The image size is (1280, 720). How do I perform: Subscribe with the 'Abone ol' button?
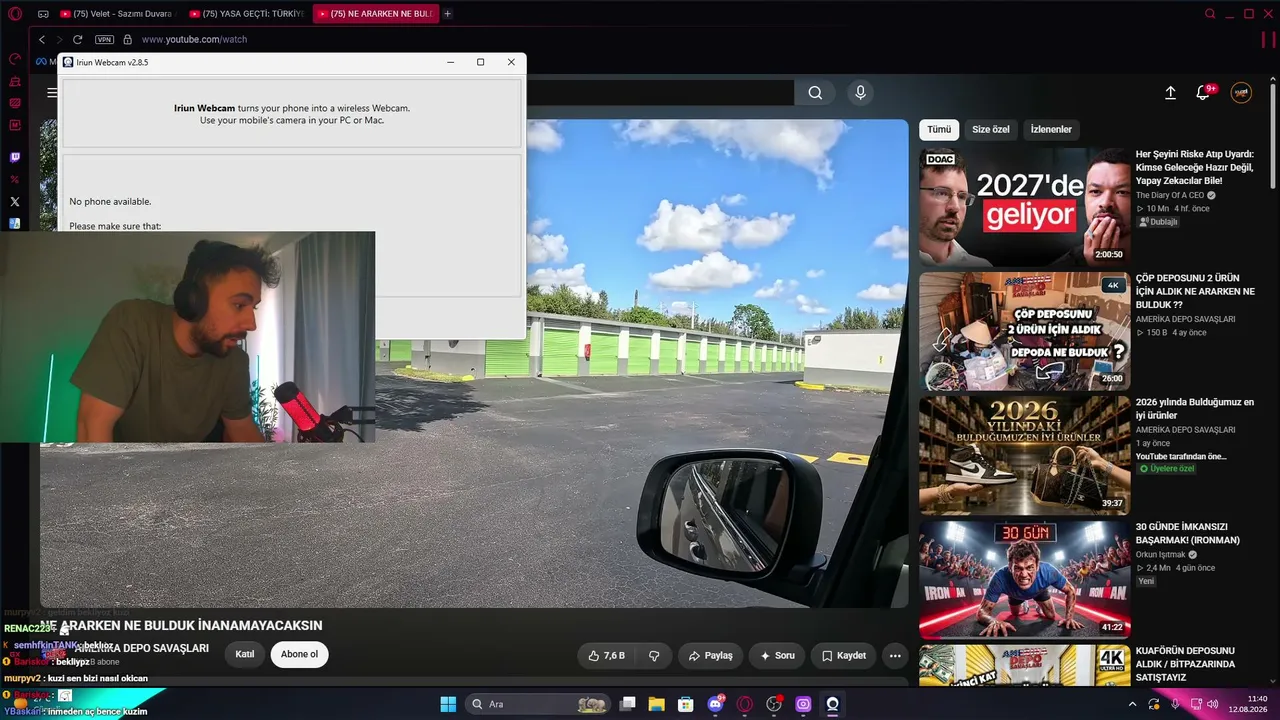coord(299,655)
